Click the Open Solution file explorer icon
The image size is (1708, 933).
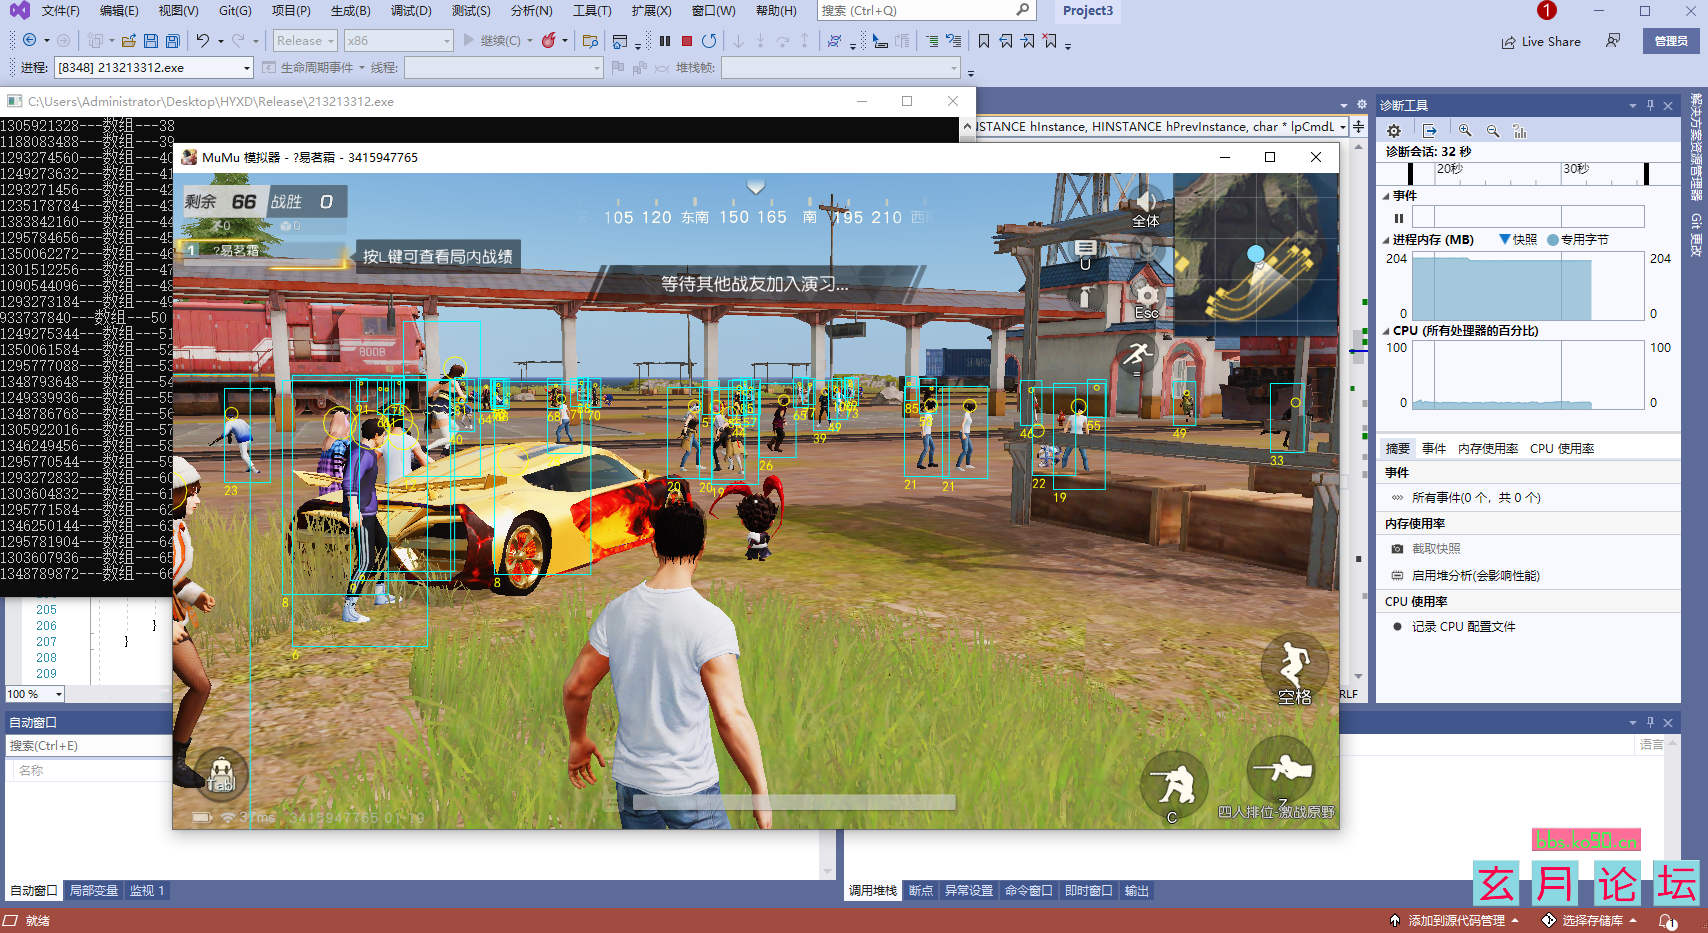tap(590, 41)
